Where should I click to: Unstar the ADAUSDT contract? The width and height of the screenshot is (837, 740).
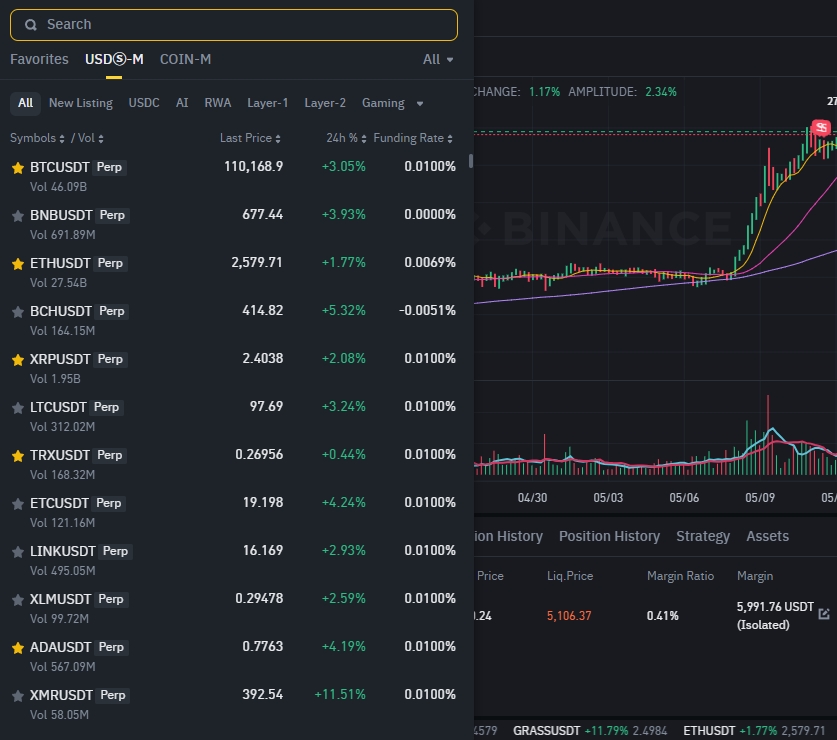point(18,648)
